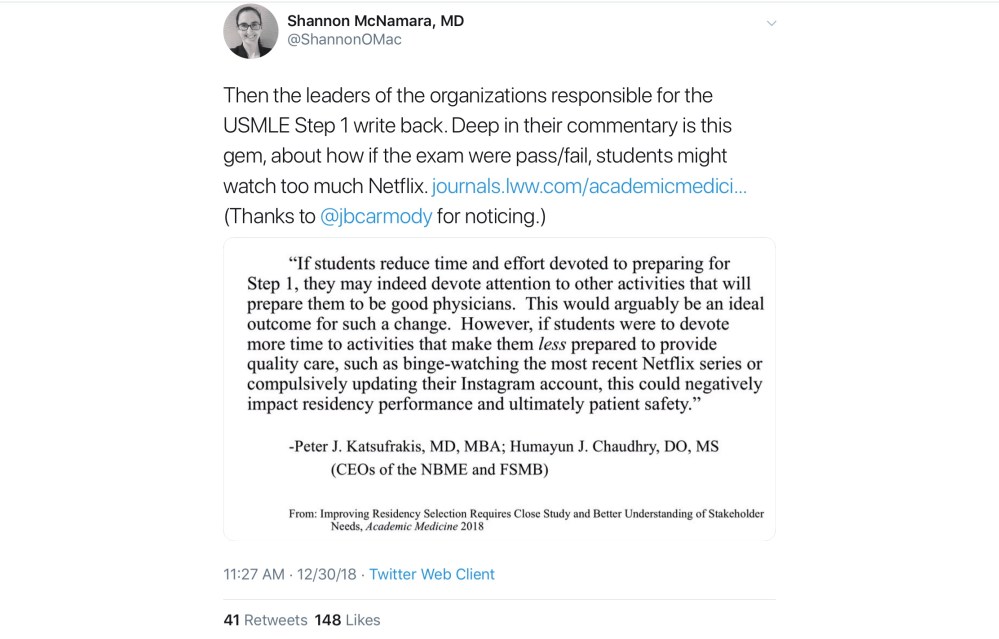Click the 12/30/18 tweet date
Image resolution: width=999 pixels, height=639 pixels.
click(326, 574)
